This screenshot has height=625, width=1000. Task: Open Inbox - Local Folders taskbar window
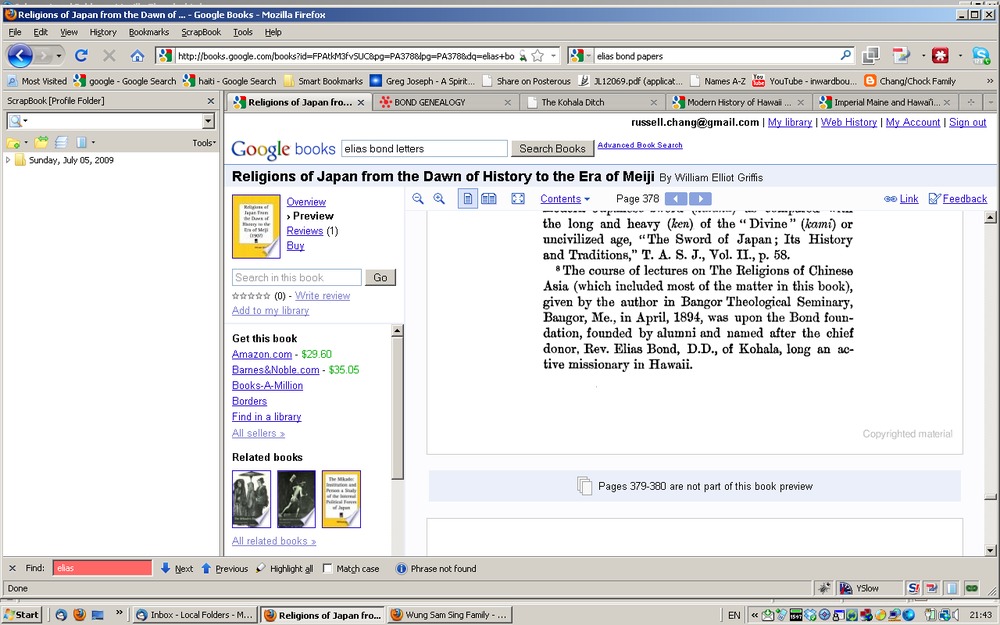(x=194, y=615)
